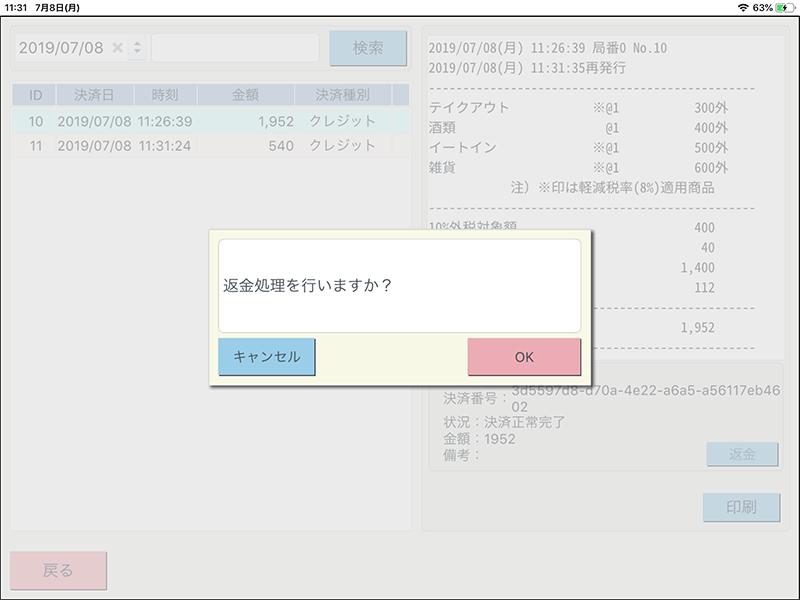Click the date stepper arrows
The width and height of the screenshot is (800, 600).
[x=137, y=48]
